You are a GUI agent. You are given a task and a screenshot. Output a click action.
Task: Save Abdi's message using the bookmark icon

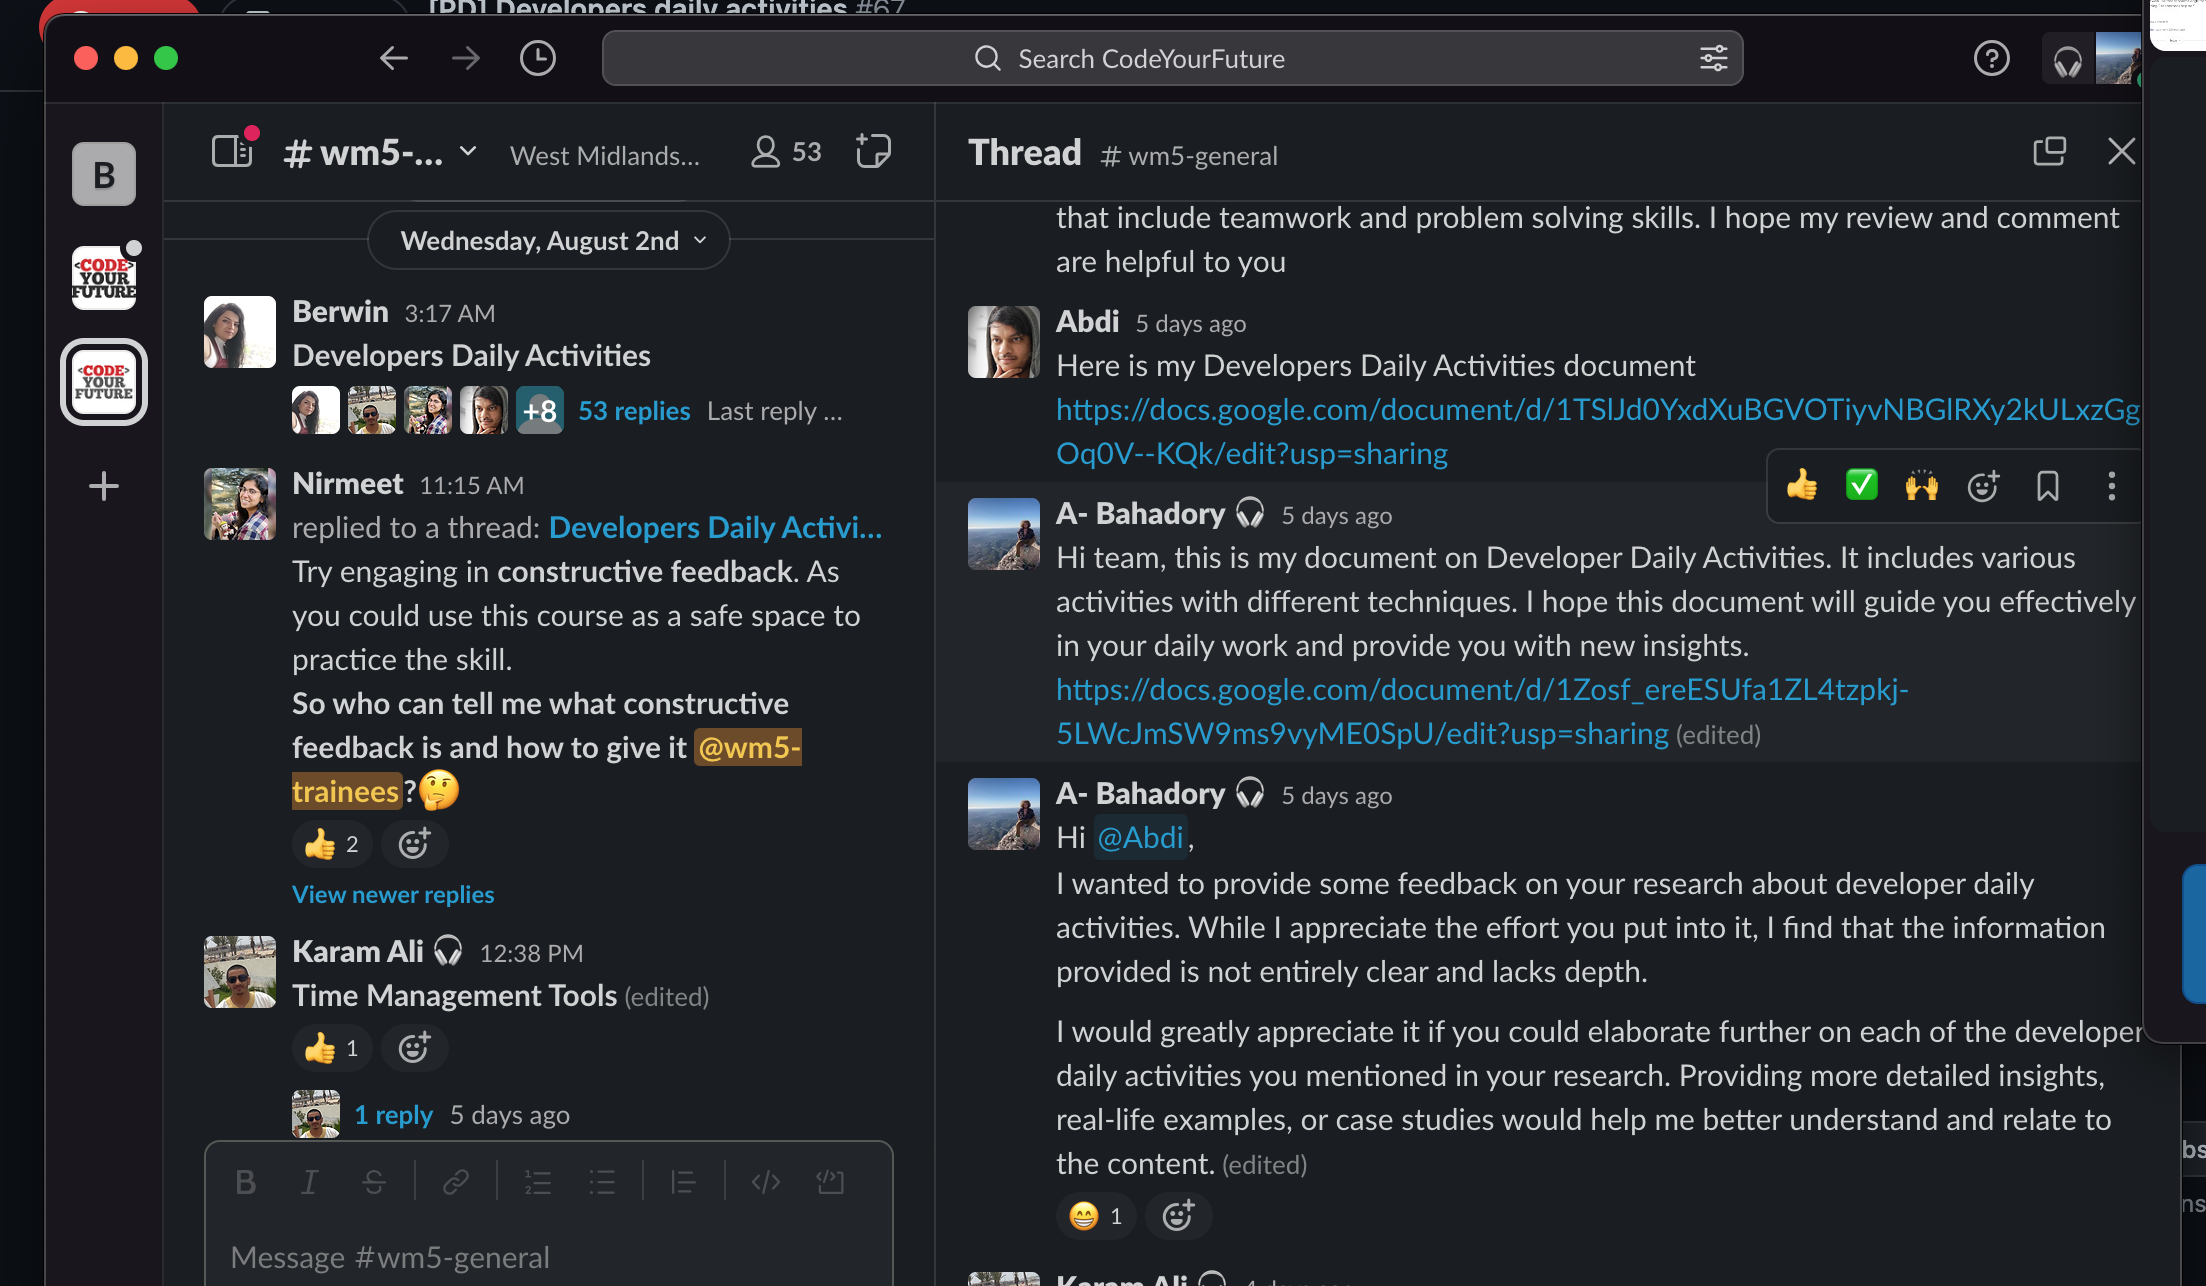tap(2047, 486)
